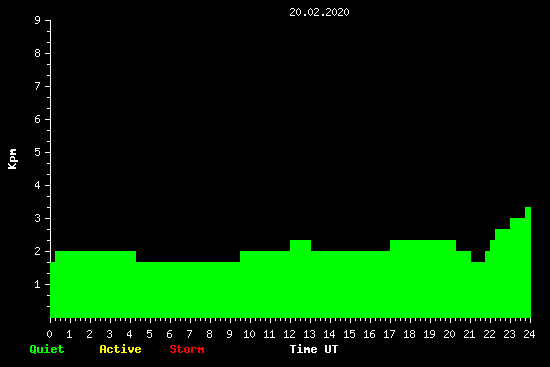Viewport: 550px width, 367px height.
Task: Click the Storm legend label
Action: [187, 349]
